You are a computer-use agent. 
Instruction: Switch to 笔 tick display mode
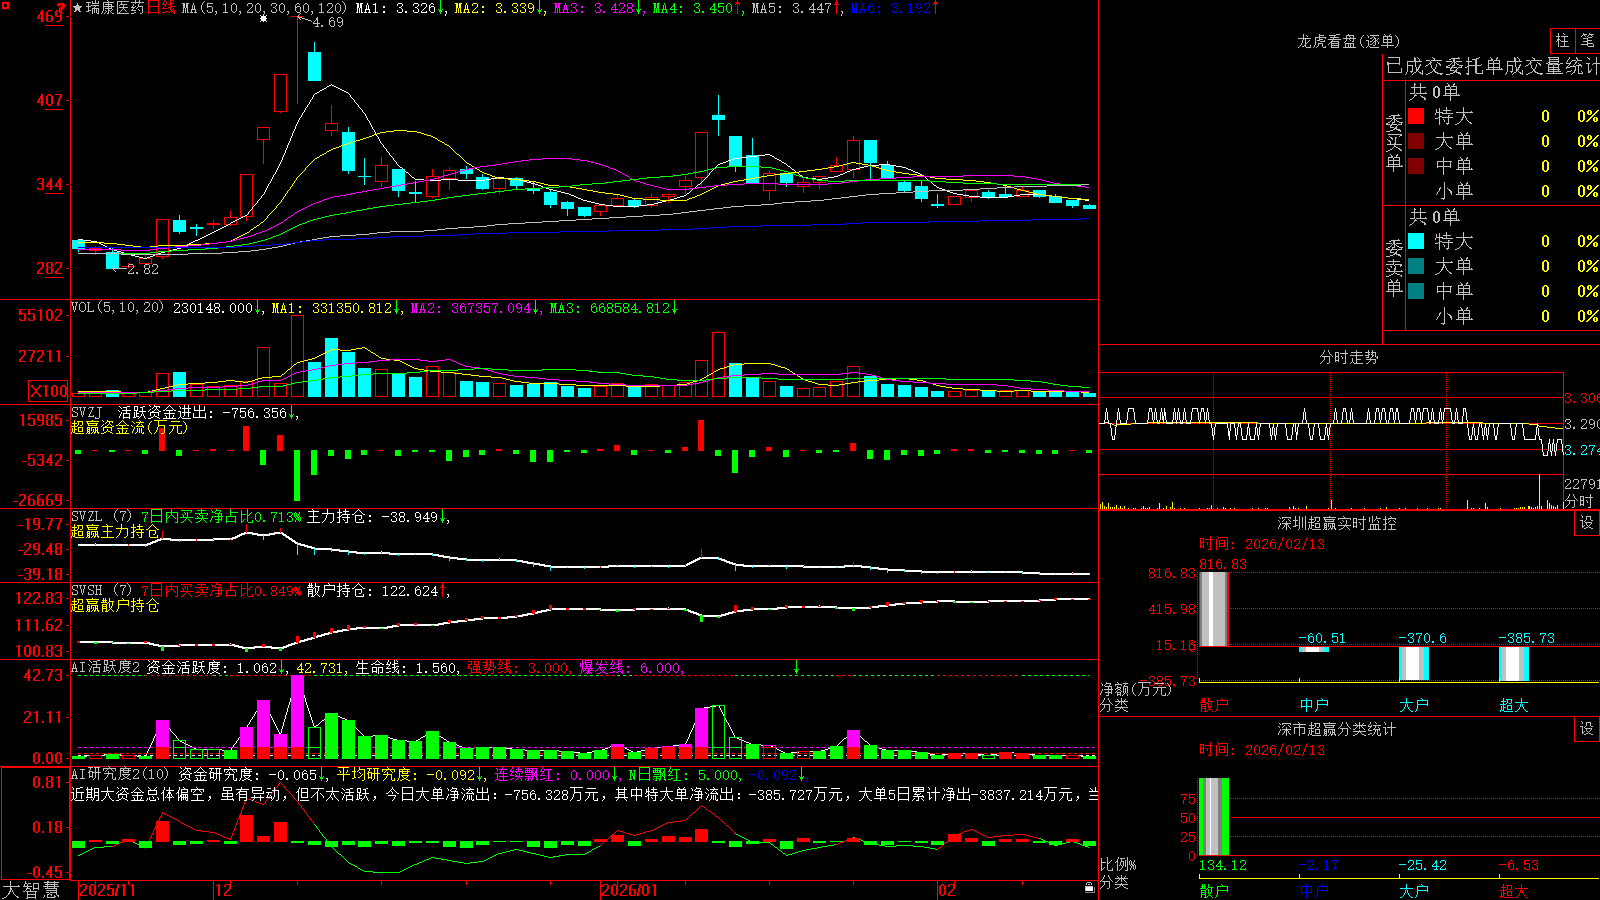pos(1587,41)
